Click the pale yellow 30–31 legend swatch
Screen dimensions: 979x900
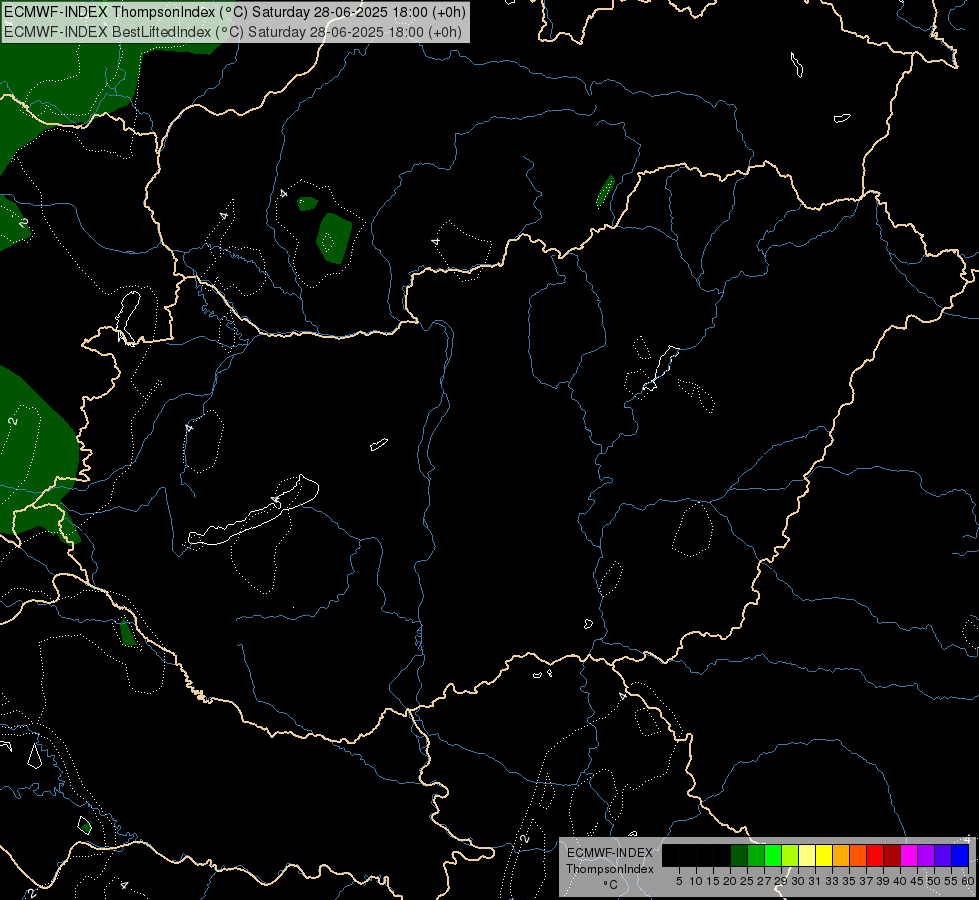pos(807,855)
